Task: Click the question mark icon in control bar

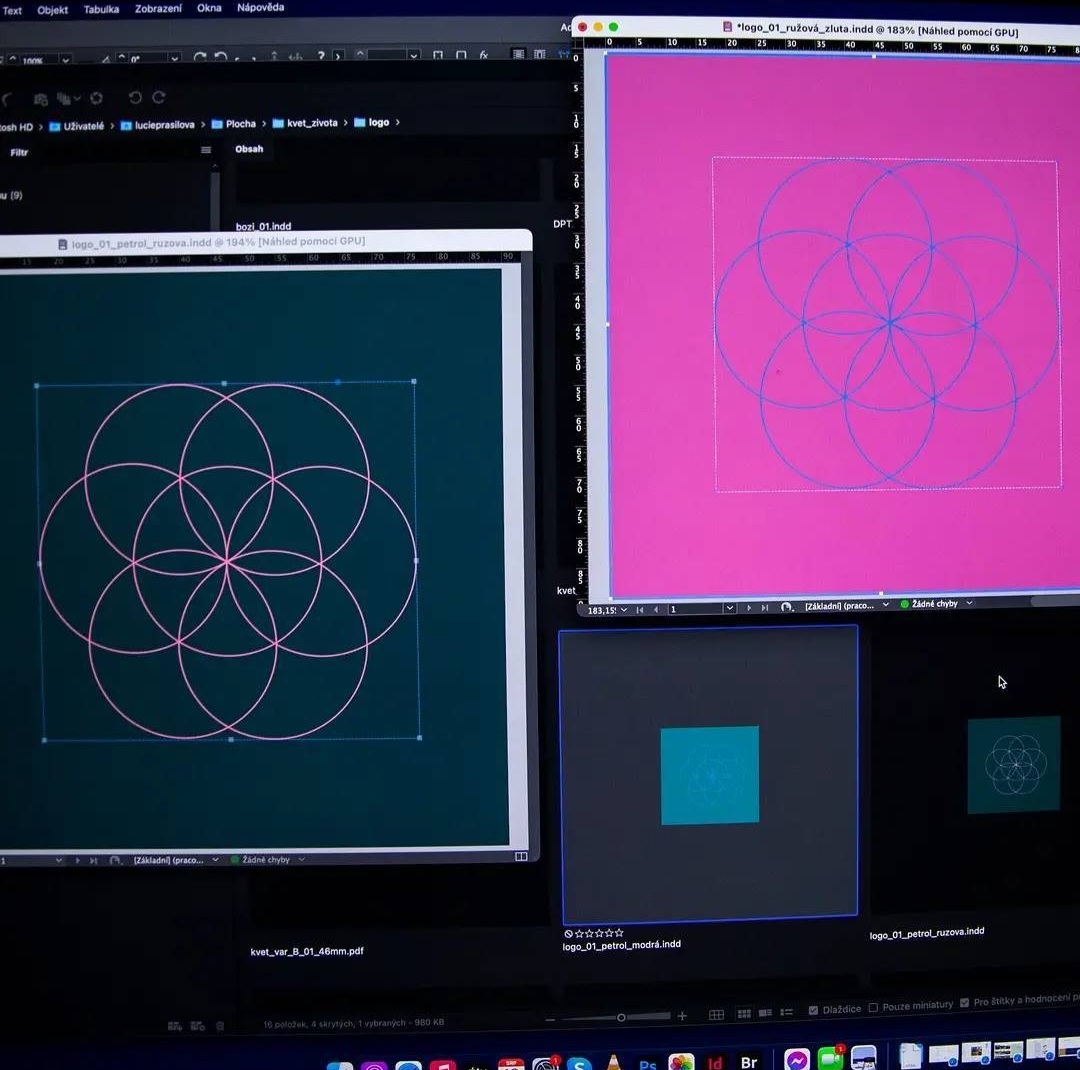Action: point(321,55)
